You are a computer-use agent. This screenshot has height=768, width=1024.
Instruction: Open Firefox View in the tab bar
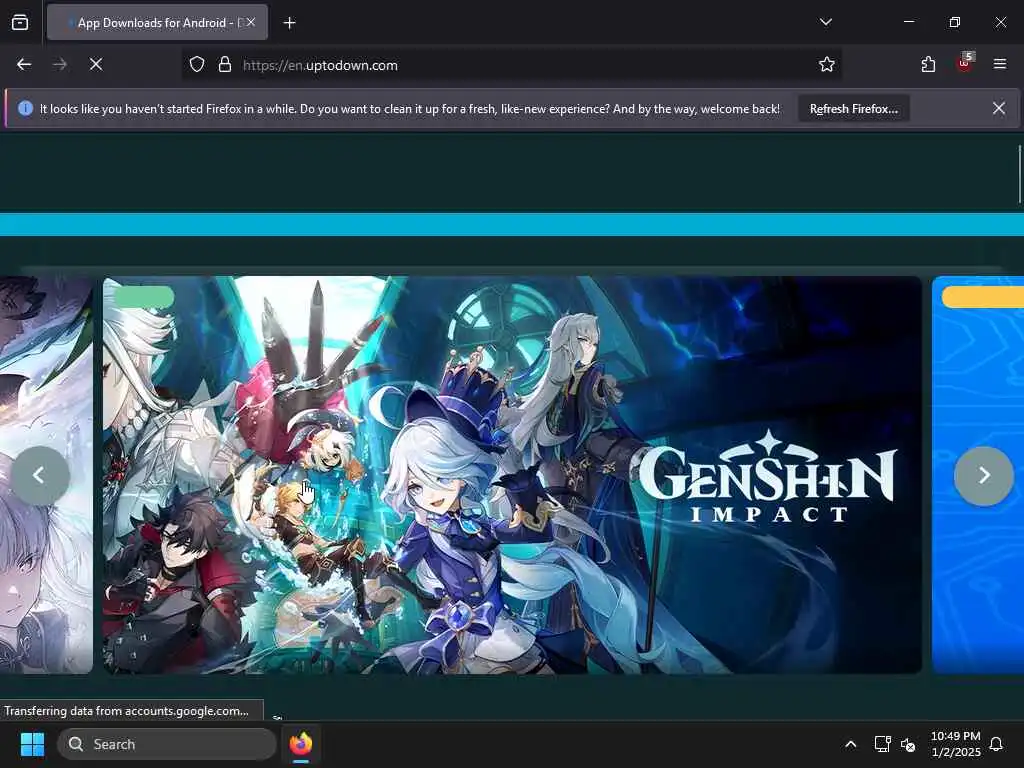(x=20, y=22)
